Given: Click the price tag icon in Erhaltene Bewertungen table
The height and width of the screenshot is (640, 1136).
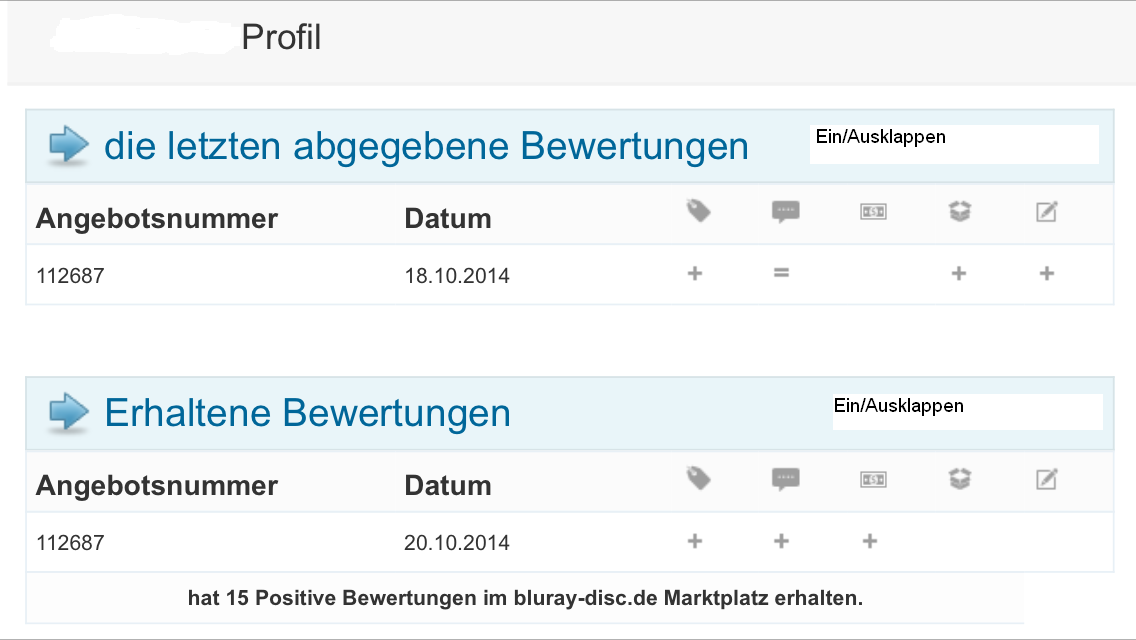Looking at the screenshot, I should pos(698,479).
